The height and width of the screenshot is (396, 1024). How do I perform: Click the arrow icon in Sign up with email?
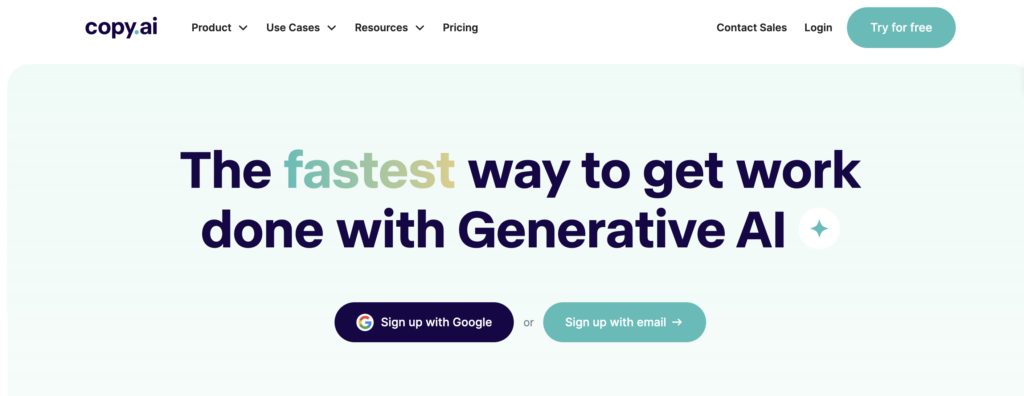point(677,322)
